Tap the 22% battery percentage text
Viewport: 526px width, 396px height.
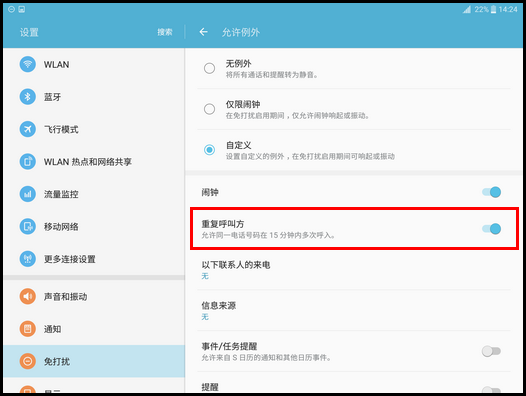click(x=481, y=9)
